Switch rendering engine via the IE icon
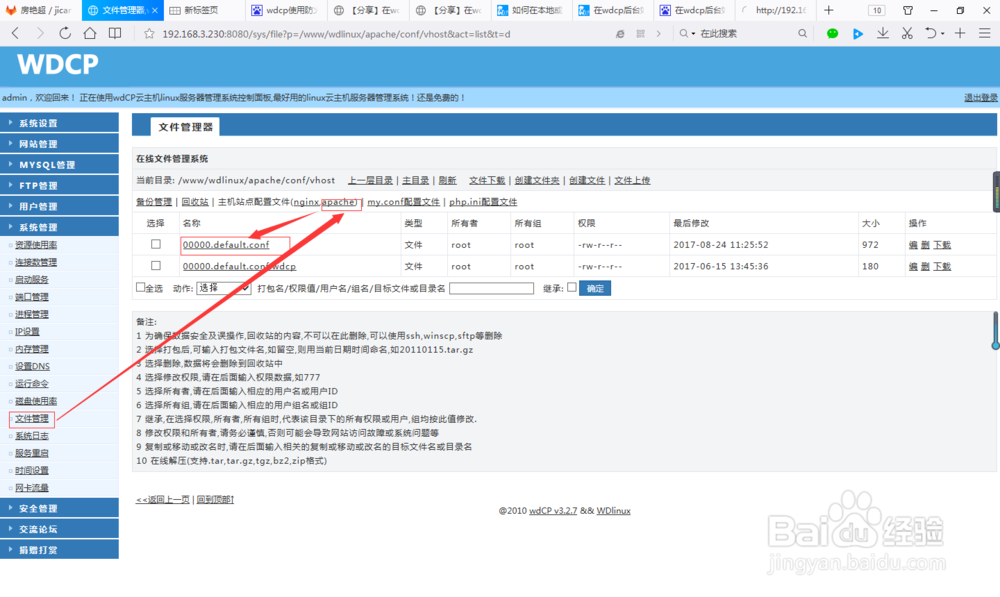 (x=620, y=34)
